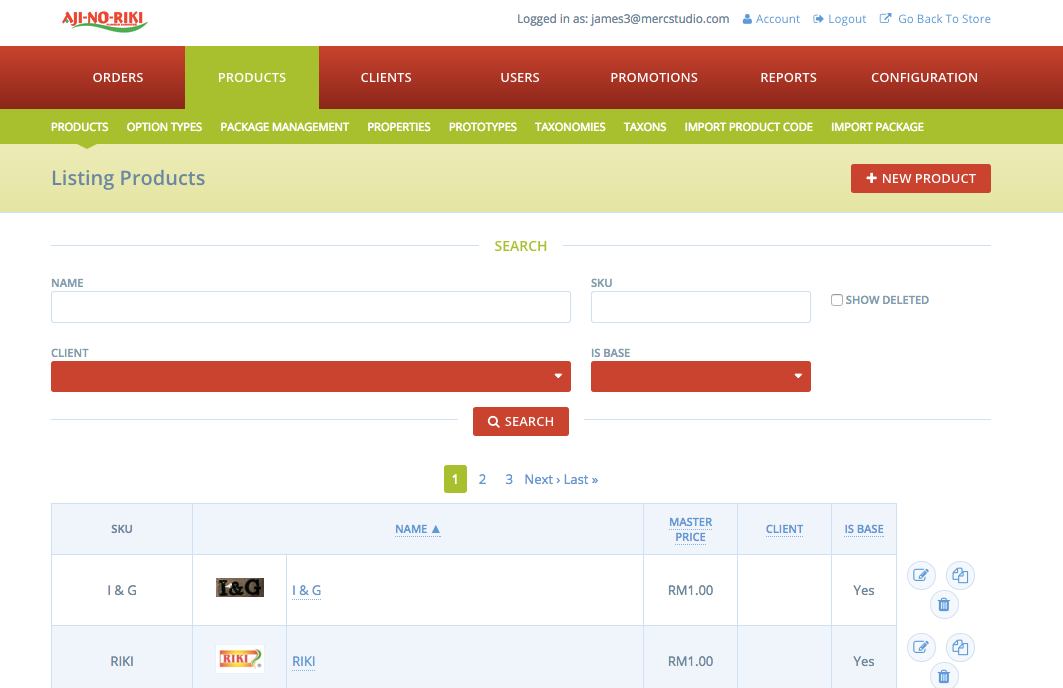Viewport: 1063px width, 688px height.
Task: Open the RIKI product thumbnail image
Action: pyautogui.click(x=240, y=660)
